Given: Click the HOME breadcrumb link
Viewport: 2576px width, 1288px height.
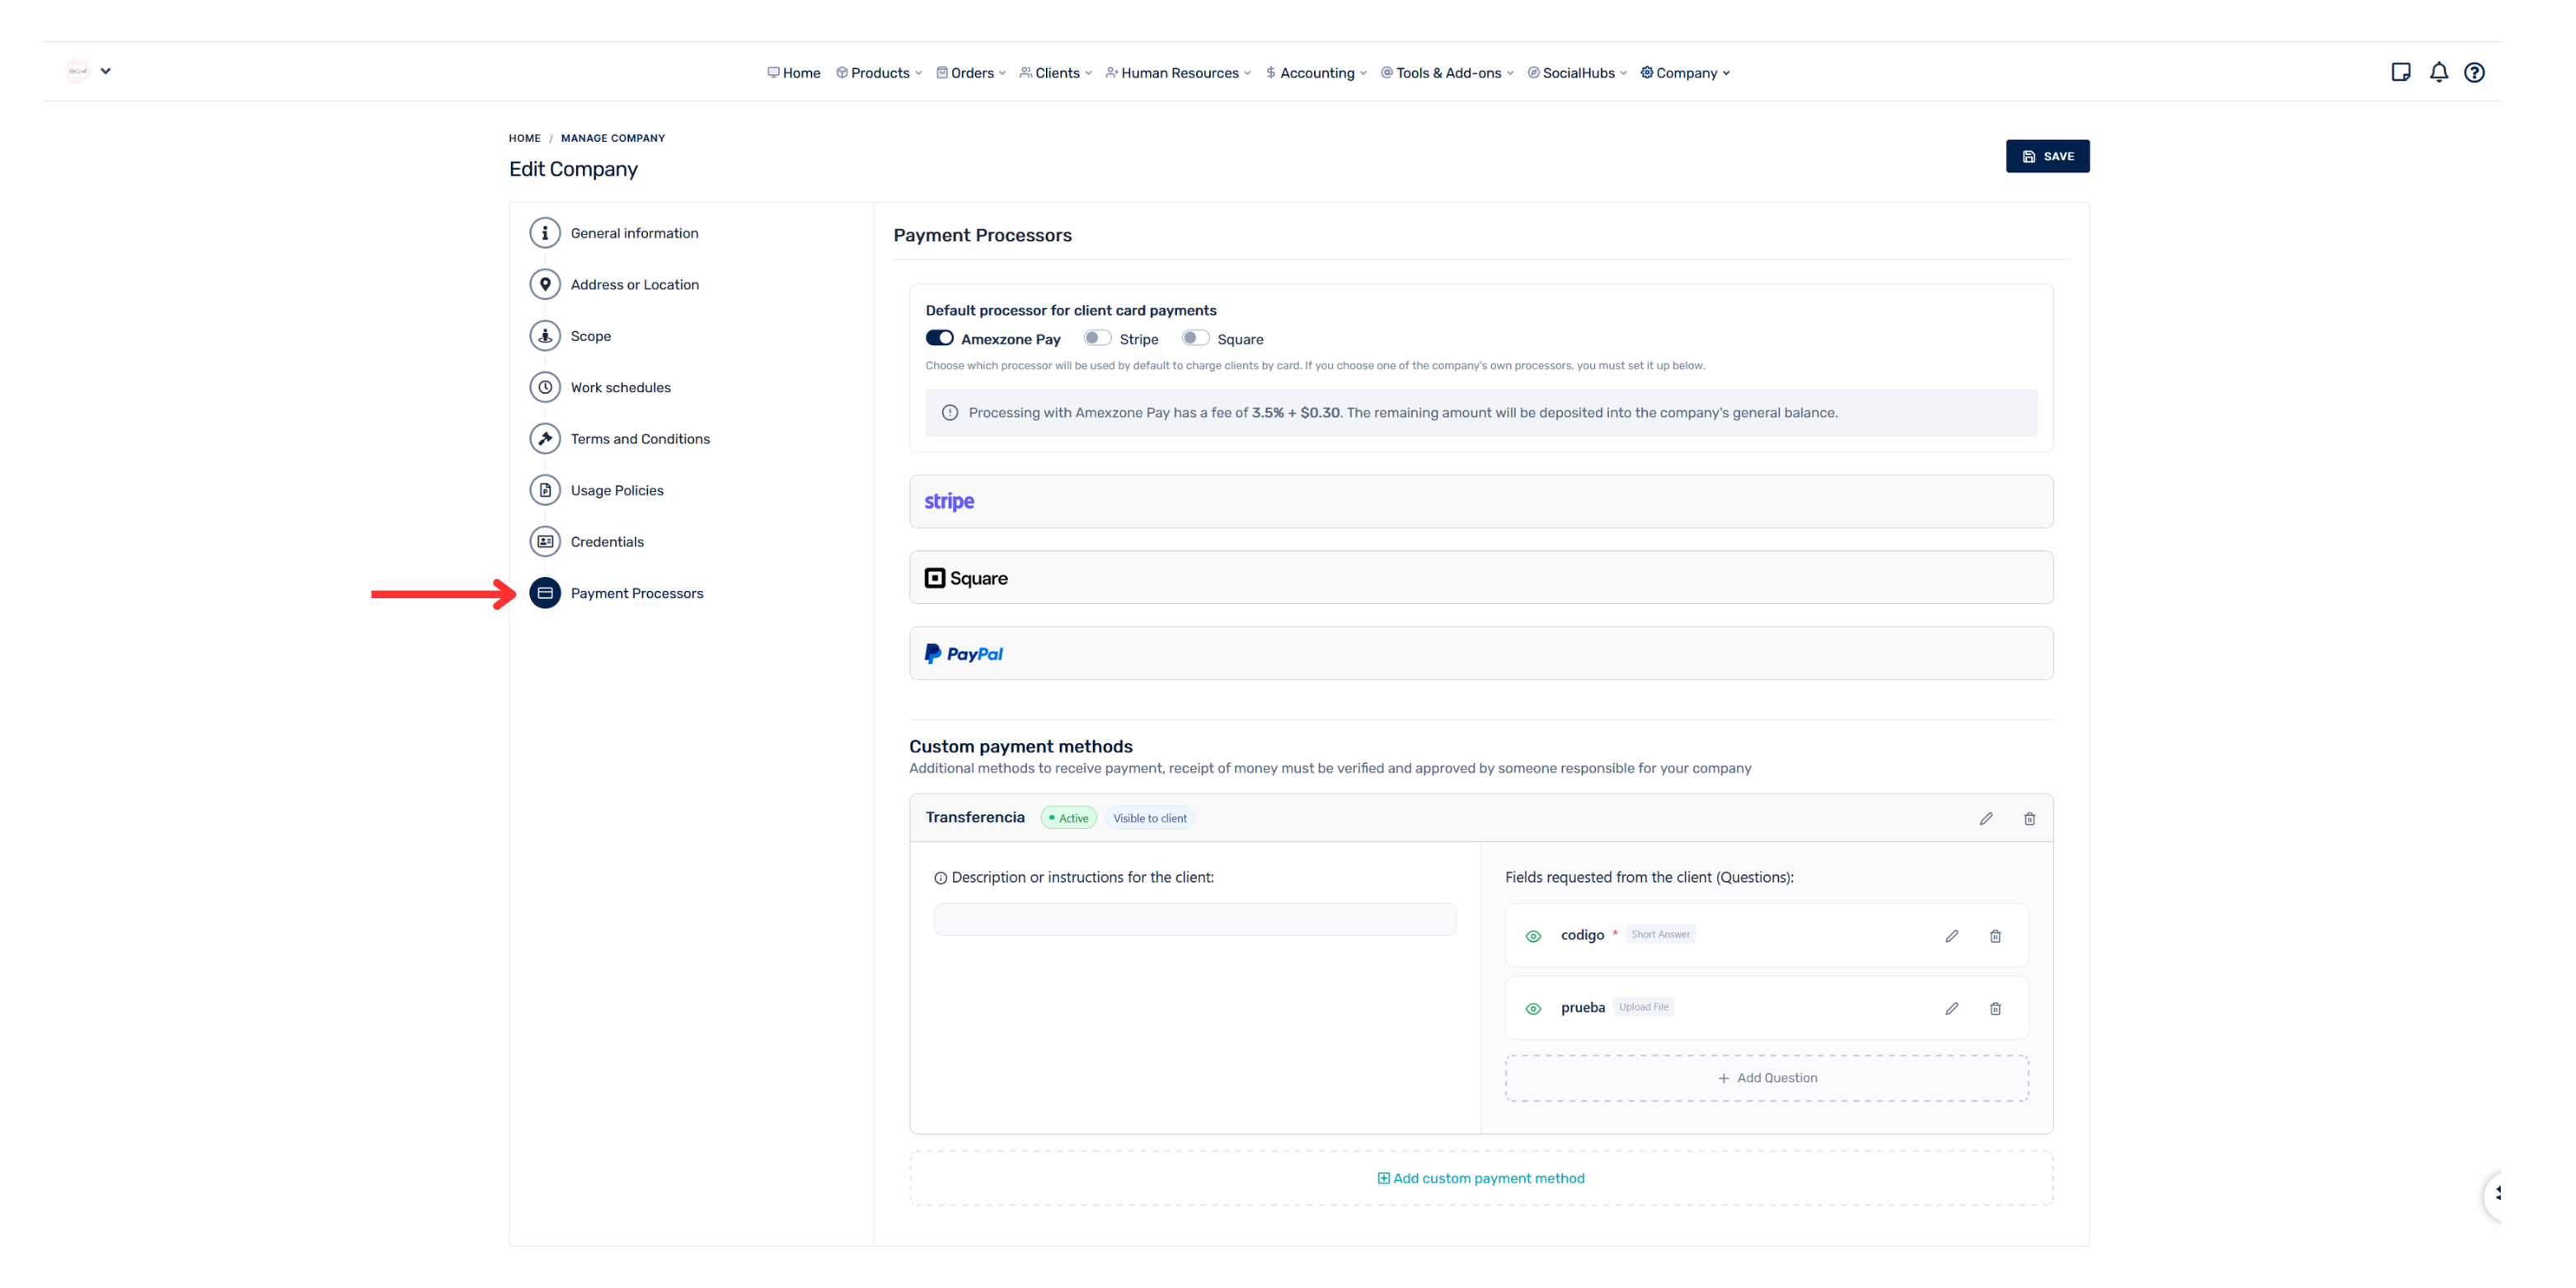Looking at the screenshot, I should pos(524,138).
